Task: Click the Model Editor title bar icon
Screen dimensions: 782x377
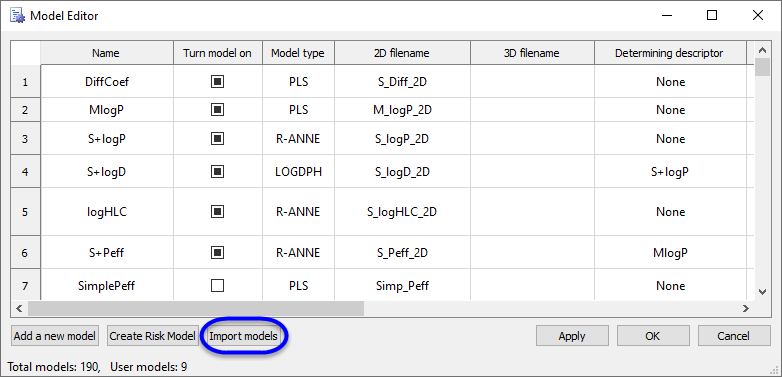Action: coord(17,16)
